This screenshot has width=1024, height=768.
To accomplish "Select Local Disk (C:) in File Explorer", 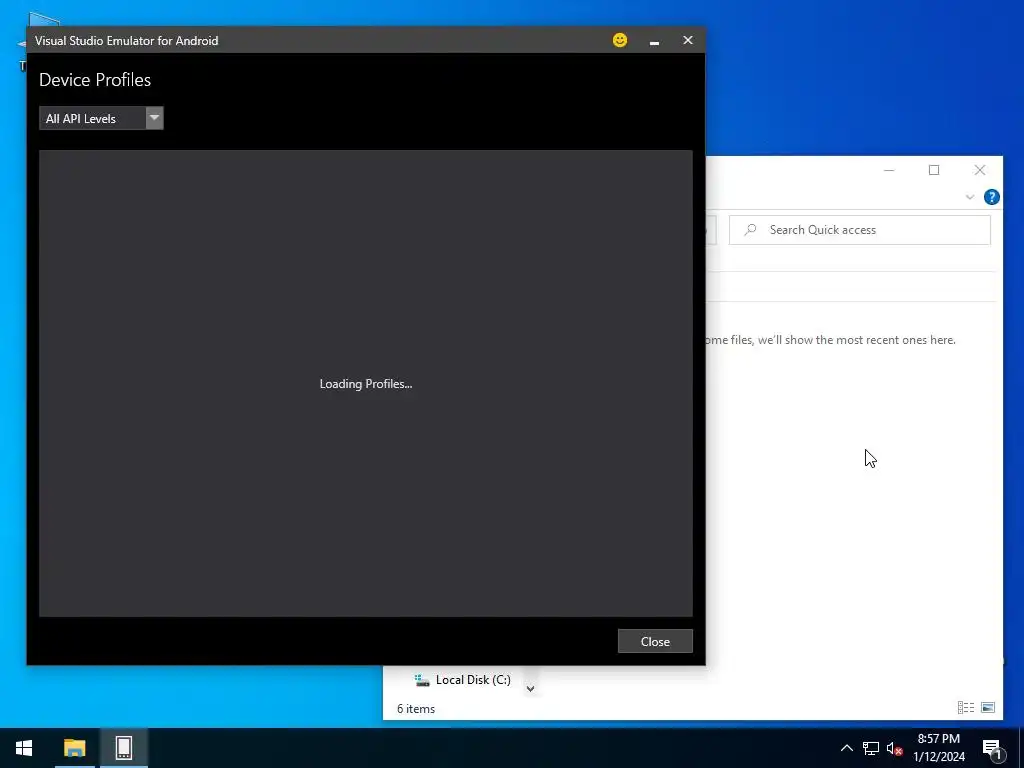I will pyautogui.click(x=462, y=680).
